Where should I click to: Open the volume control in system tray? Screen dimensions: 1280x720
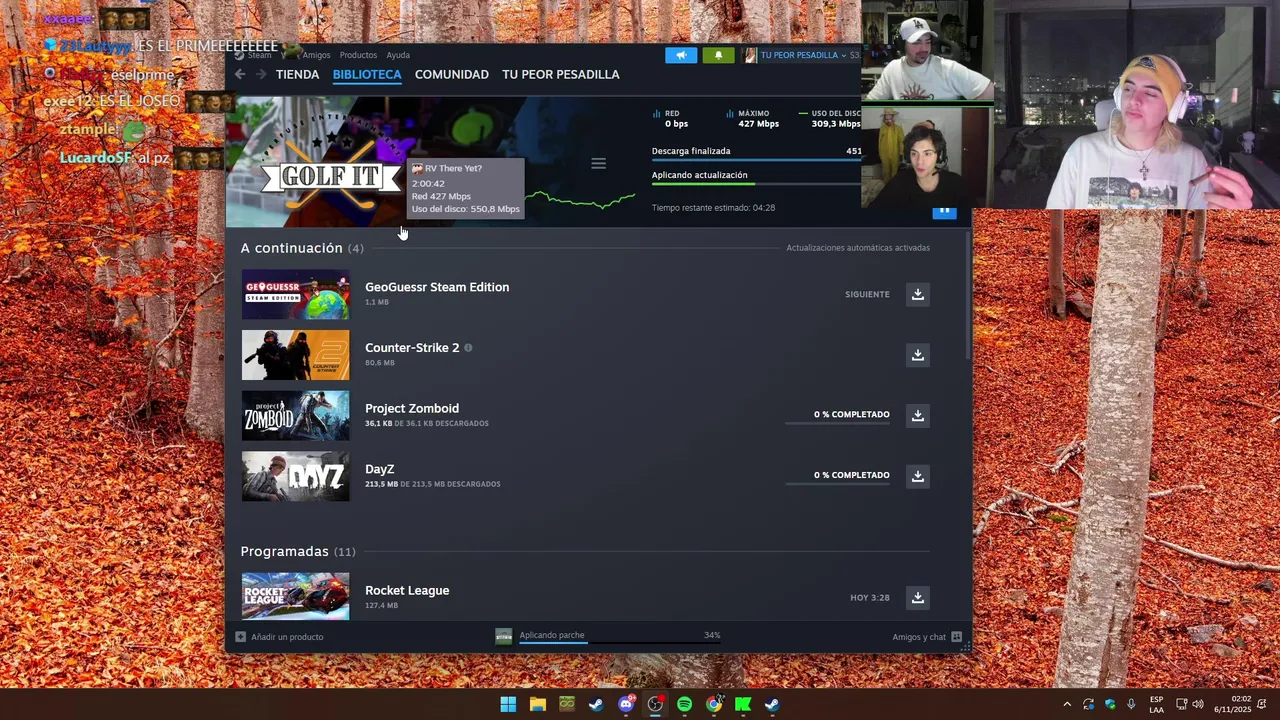pos(1198,704)
